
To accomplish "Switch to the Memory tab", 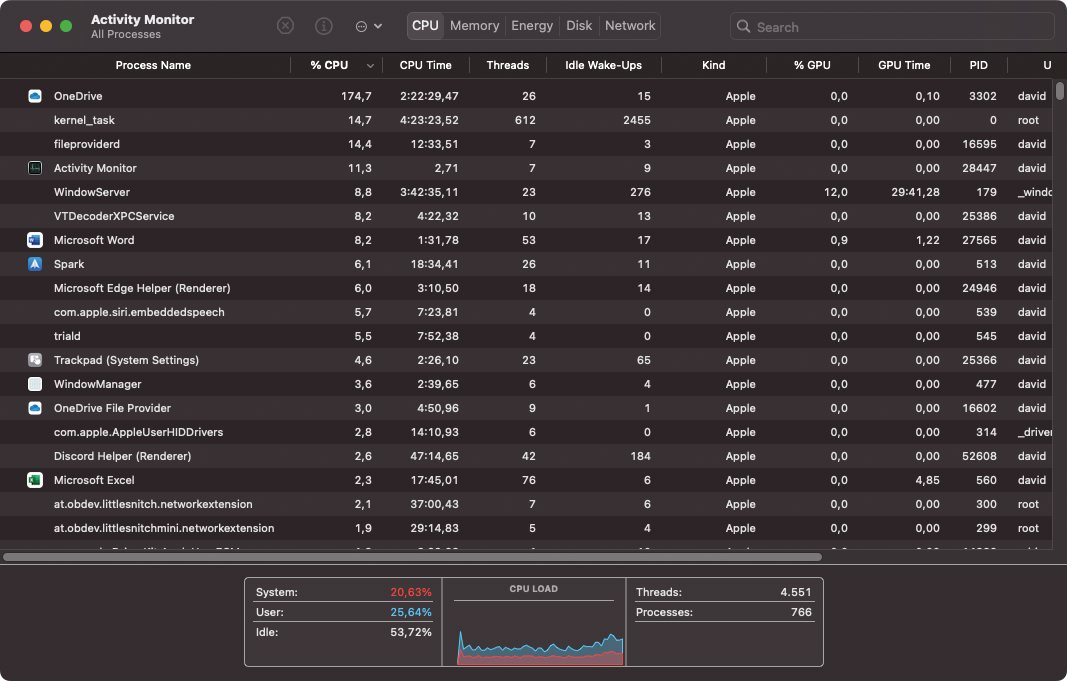I will click(x=474, y=26).
